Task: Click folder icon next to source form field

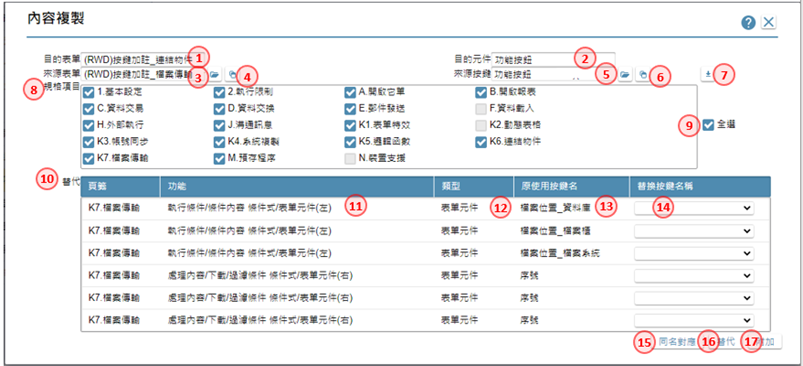Action: 215,75
